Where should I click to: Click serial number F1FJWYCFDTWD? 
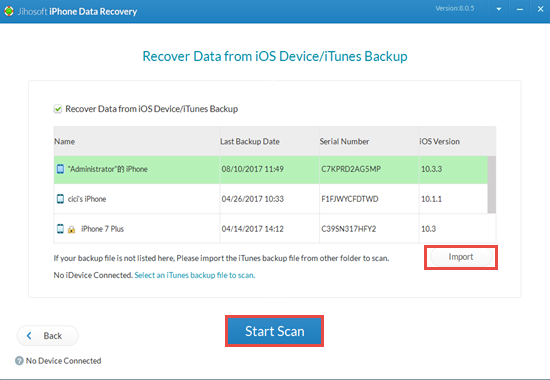click(350, 199)
